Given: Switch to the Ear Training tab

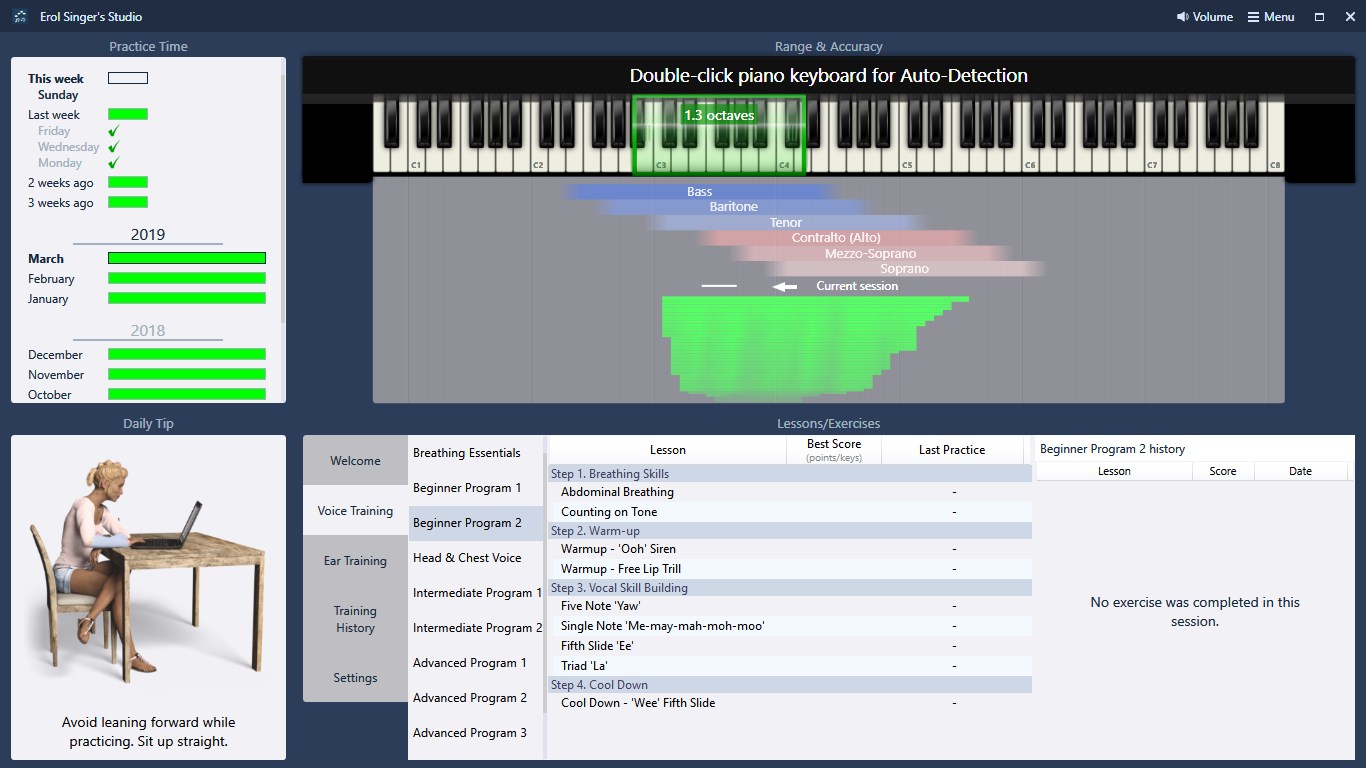Looking at the screenshot, I should 354,561.
